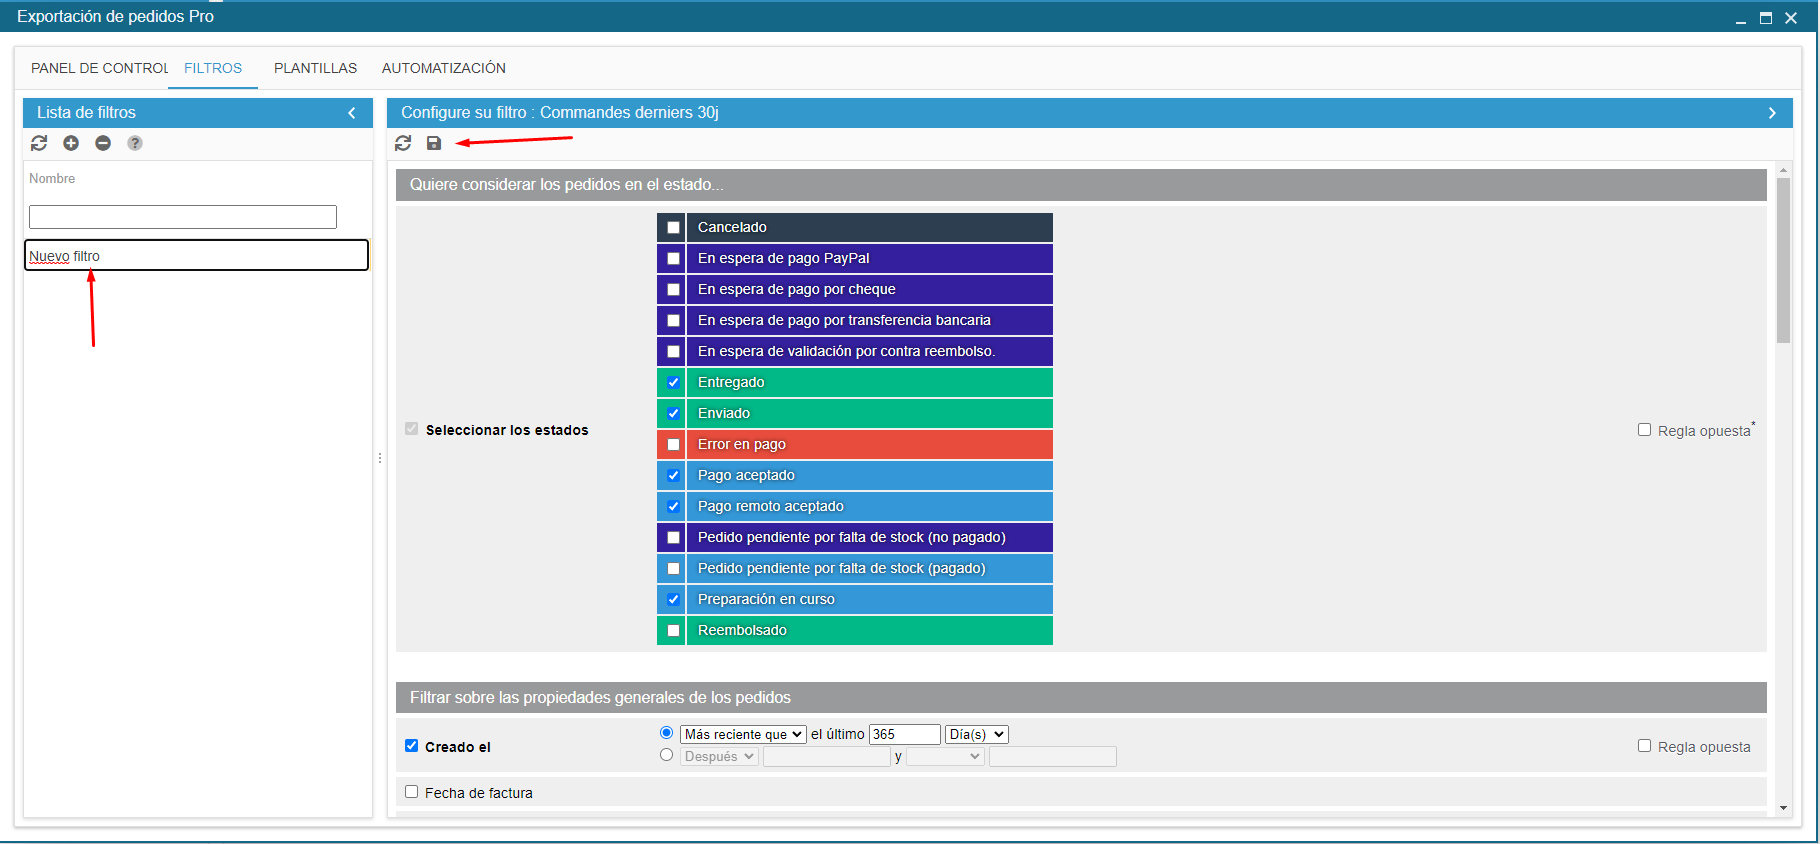
Task: Open the AUTOMATIZACIÓN tab
Action: click(443, 68)
